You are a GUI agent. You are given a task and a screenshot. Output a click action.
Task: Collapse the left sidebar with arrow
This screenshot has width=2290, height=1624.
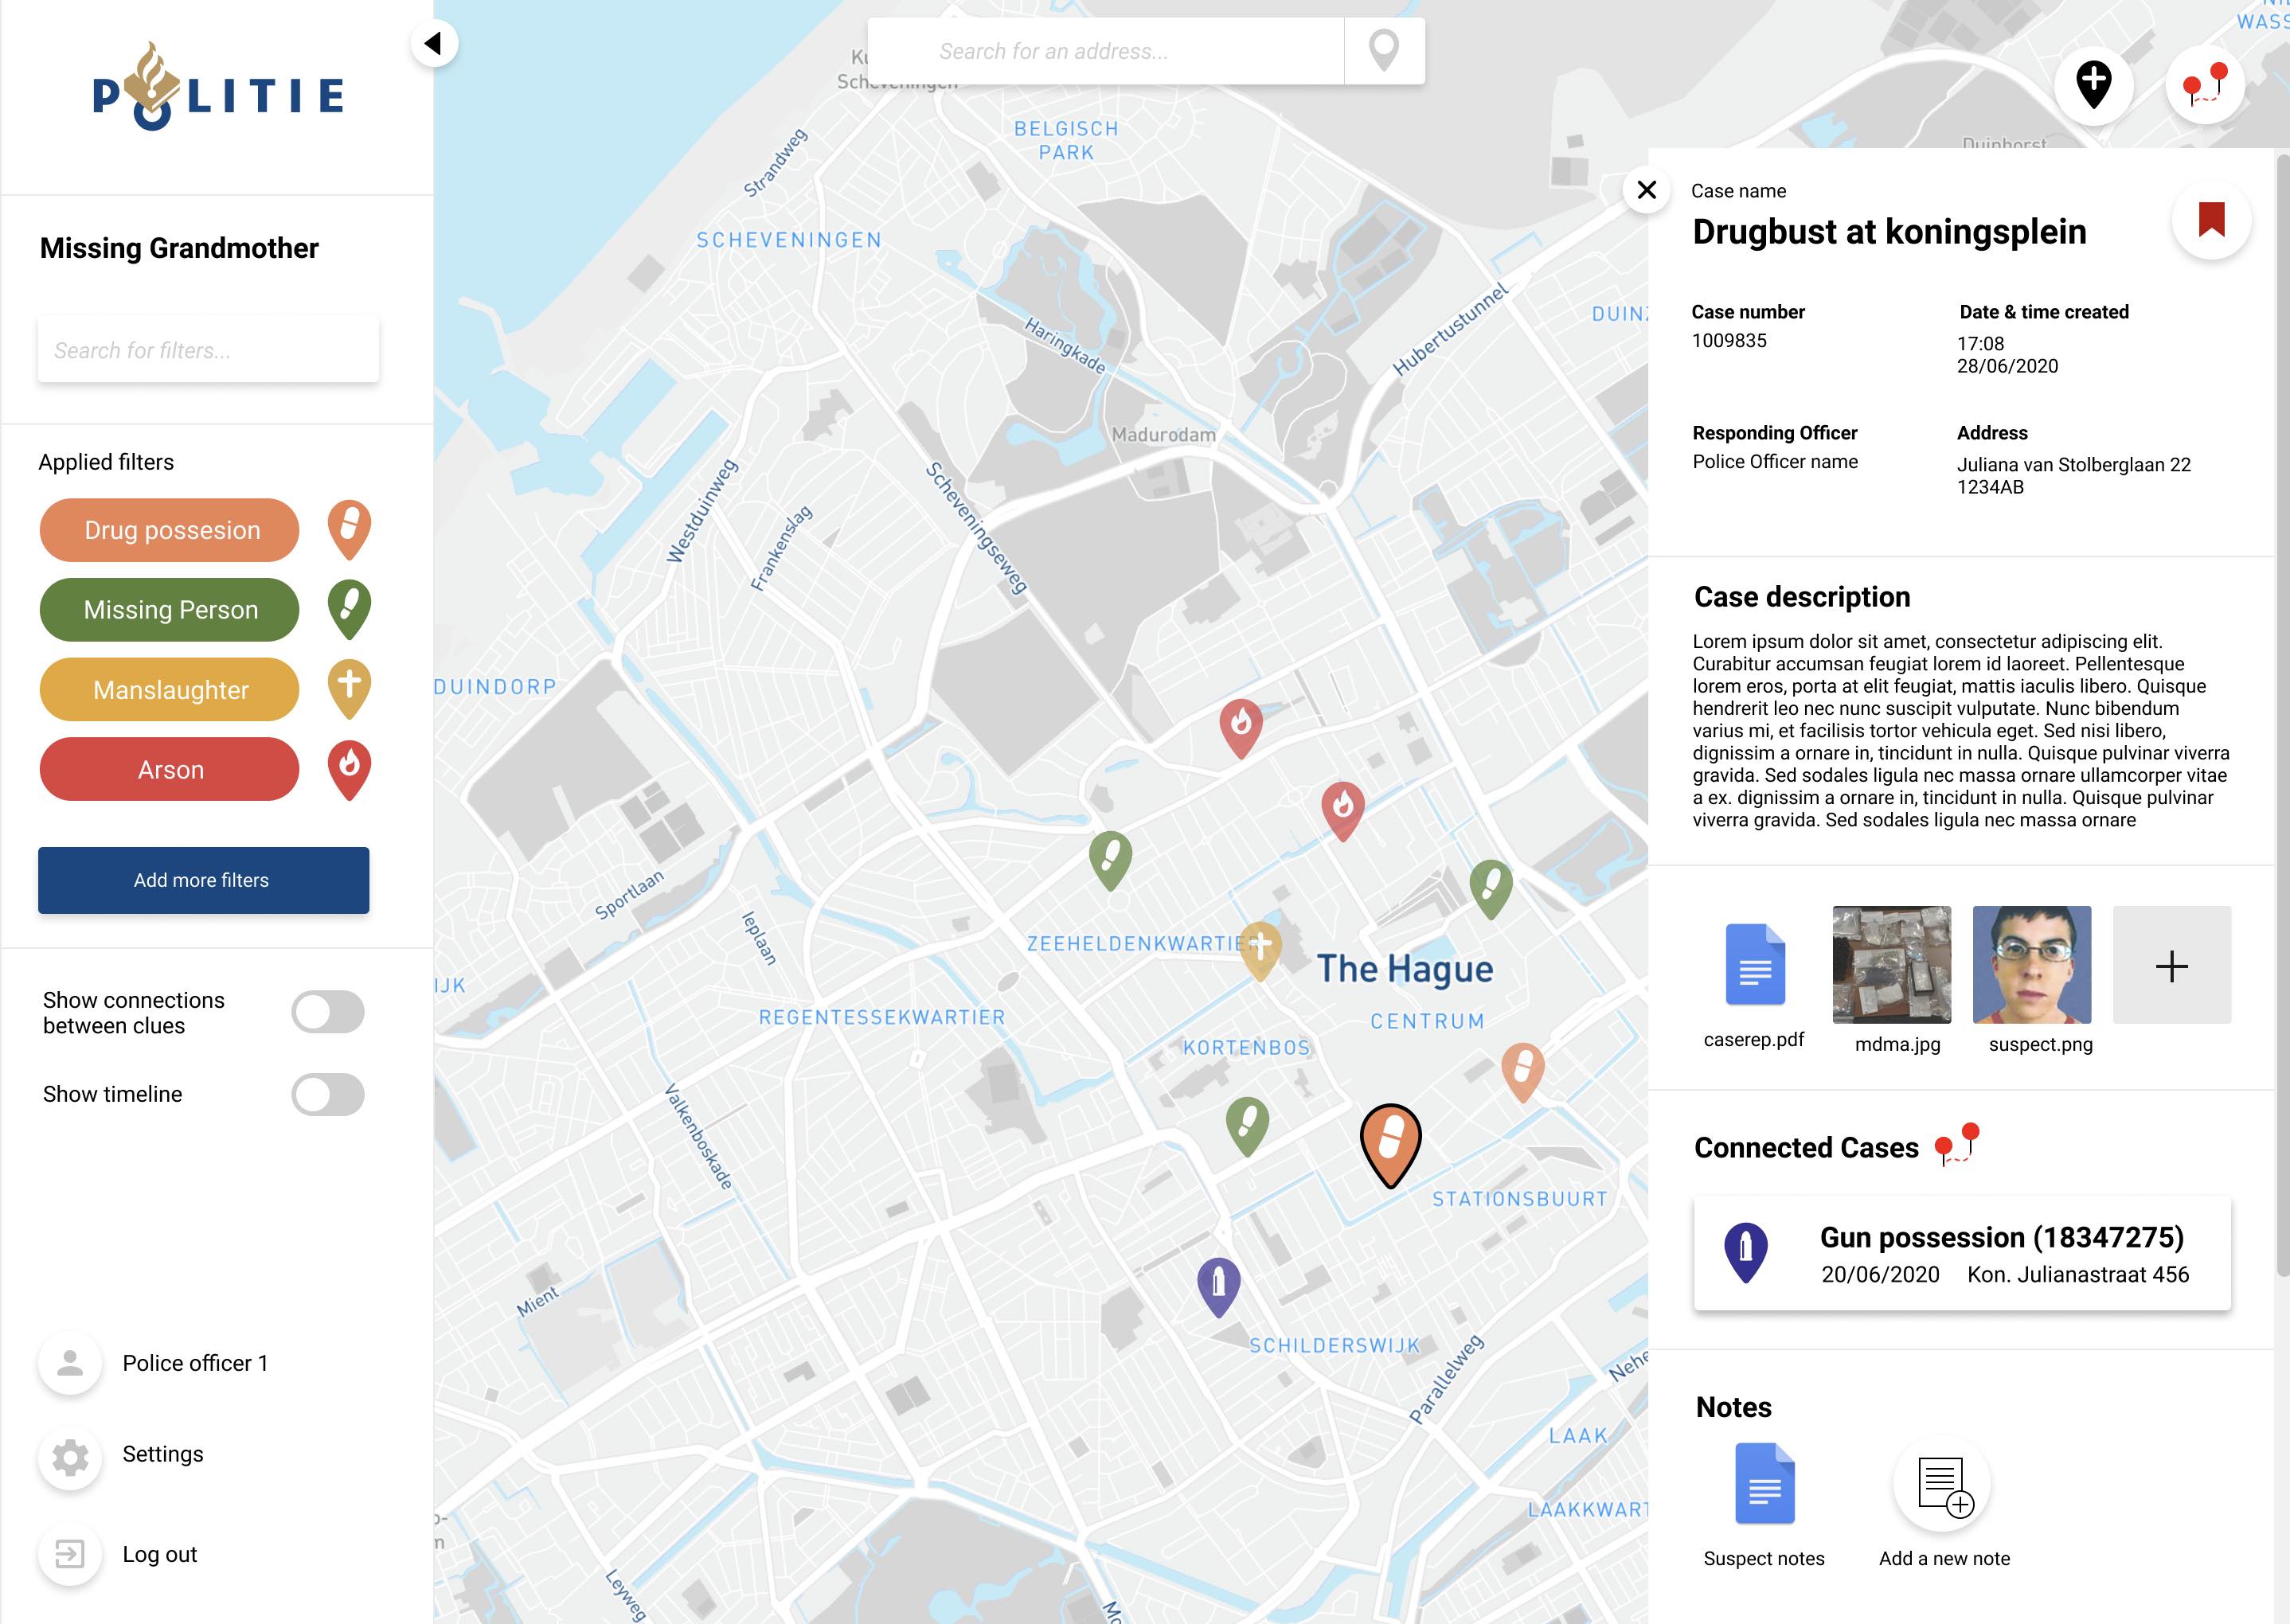pyautogui.click(x=434, y=43)
